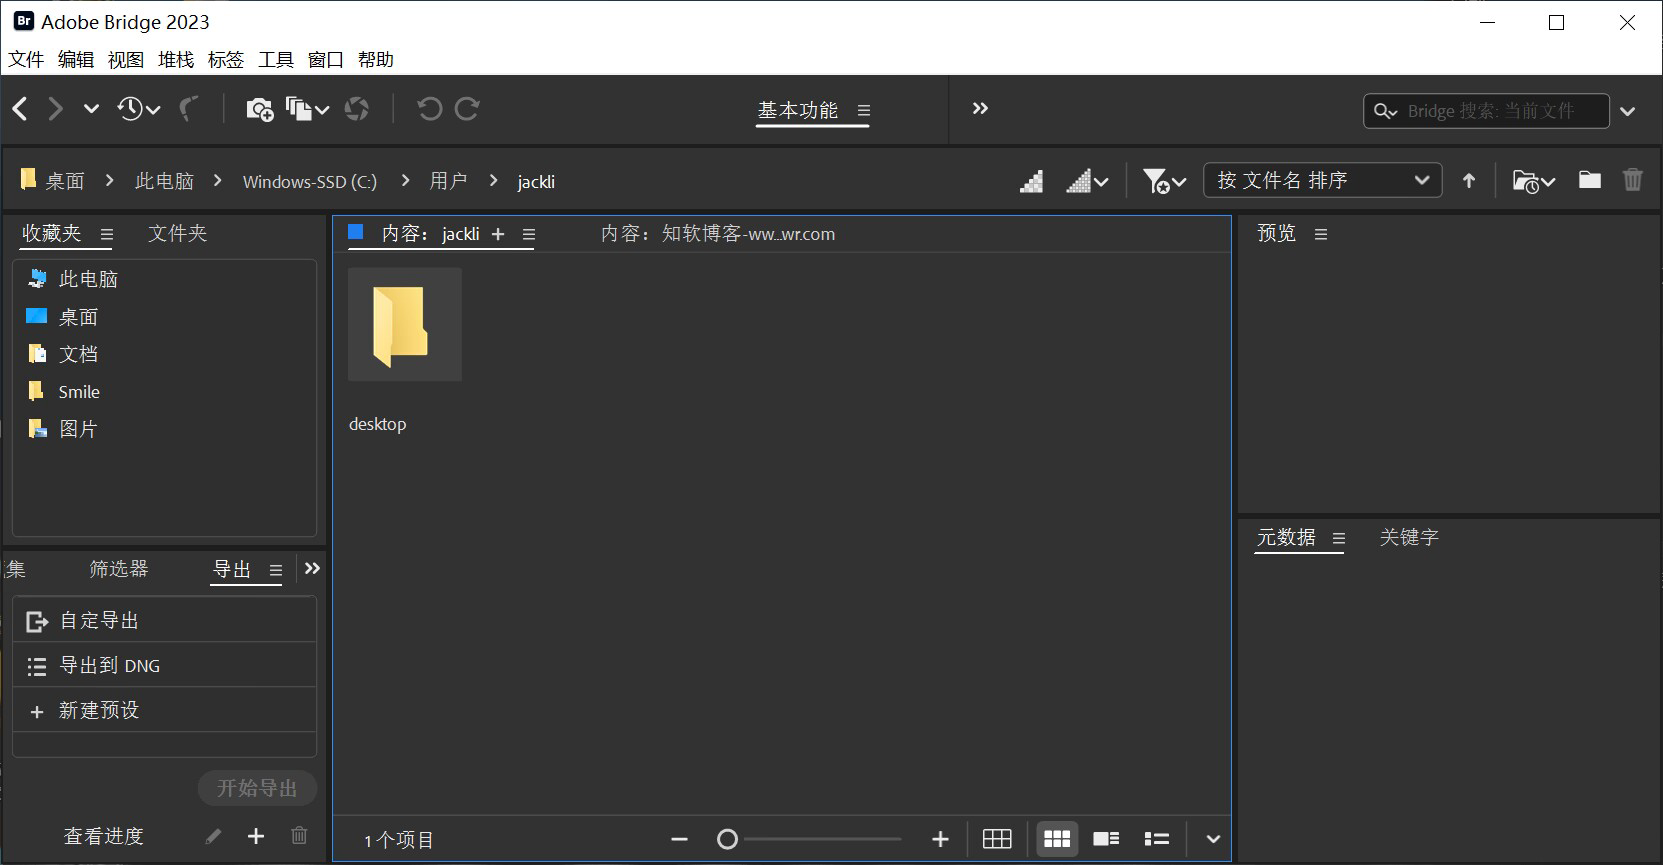Go forward to next folder

coord(55,109)
